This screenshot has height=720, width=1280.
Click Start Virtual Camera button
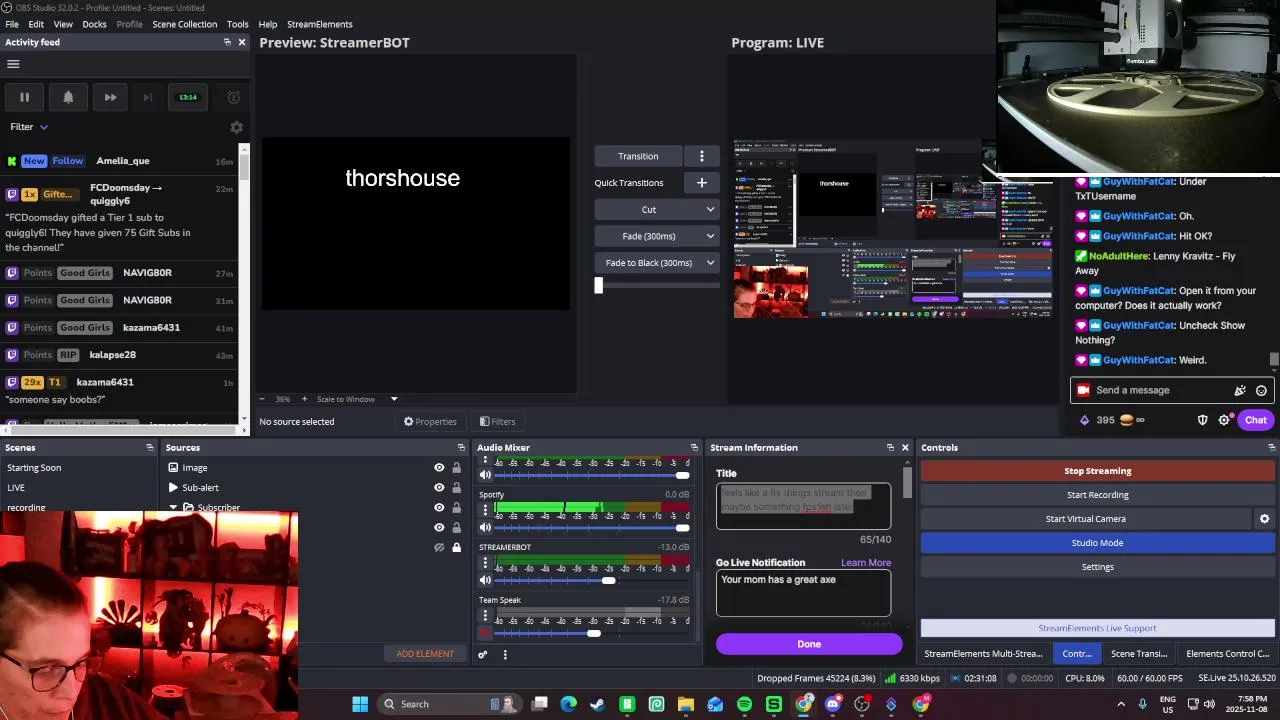1085,519
